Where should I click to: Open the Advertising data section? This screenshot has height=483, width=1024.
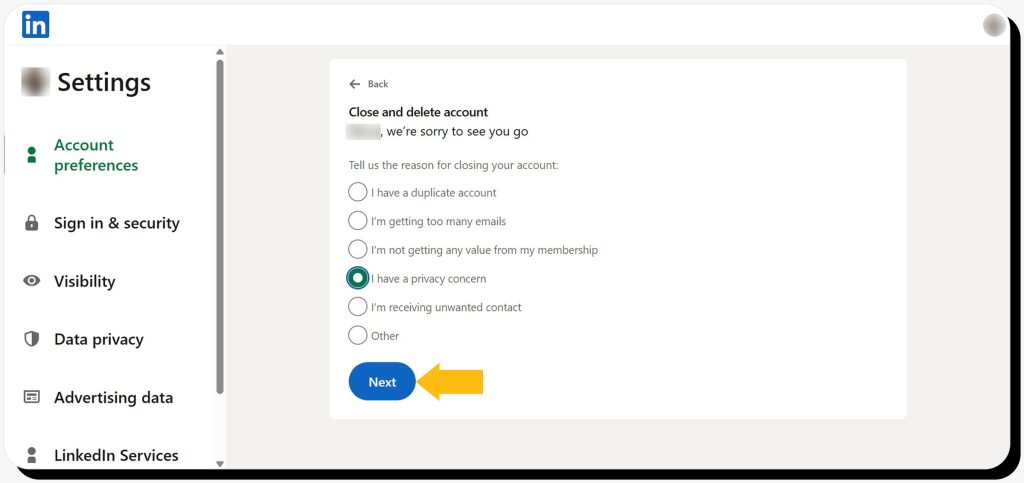tap(113, 397)
